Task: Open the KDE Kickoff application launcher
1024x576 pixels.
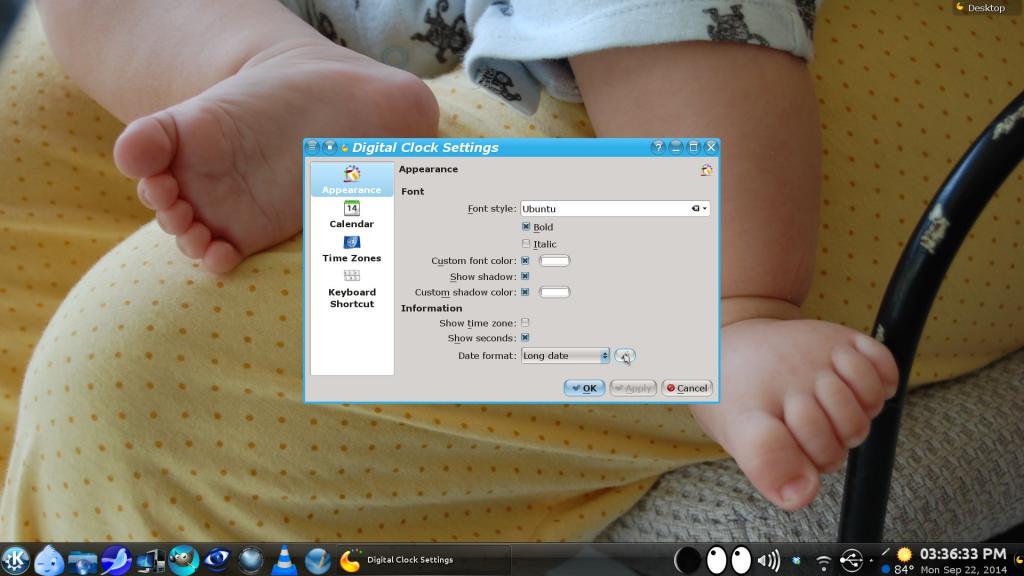Action: coord(15,560)
